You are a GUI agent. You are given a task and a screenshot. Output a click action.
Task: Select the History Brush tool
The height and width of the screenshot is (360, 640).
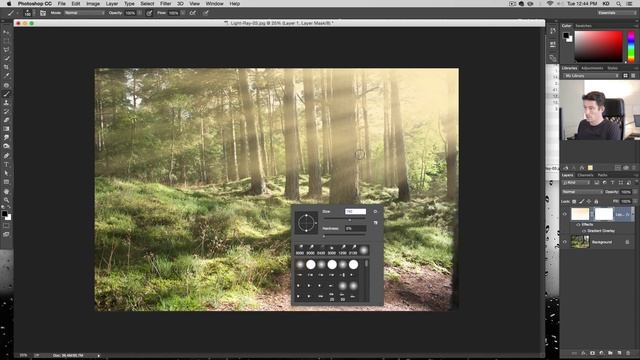tap(6, 111)
